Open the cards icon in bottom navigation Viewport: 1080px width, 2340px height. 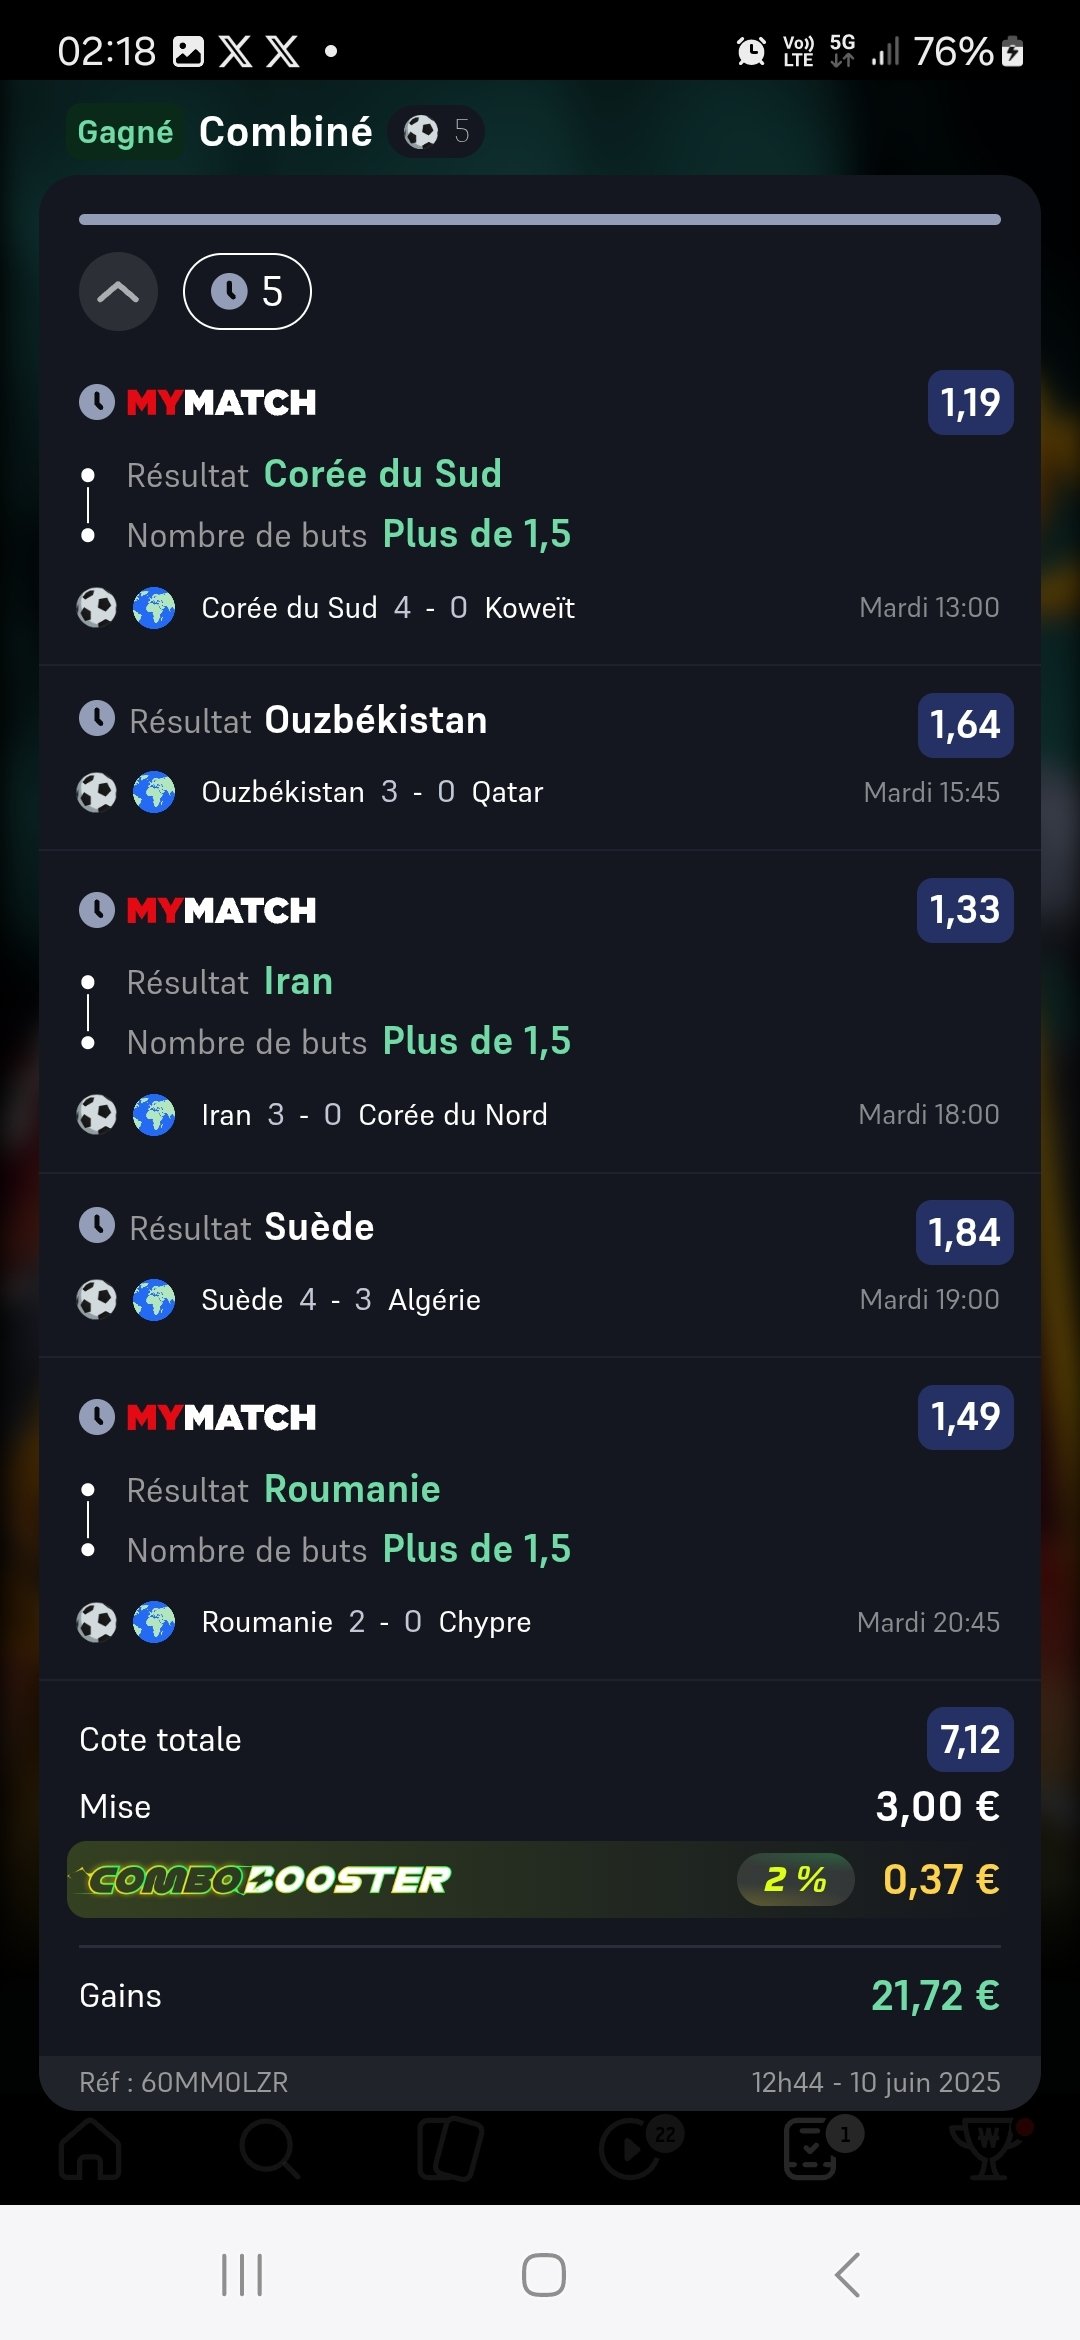click(450, 2148)
